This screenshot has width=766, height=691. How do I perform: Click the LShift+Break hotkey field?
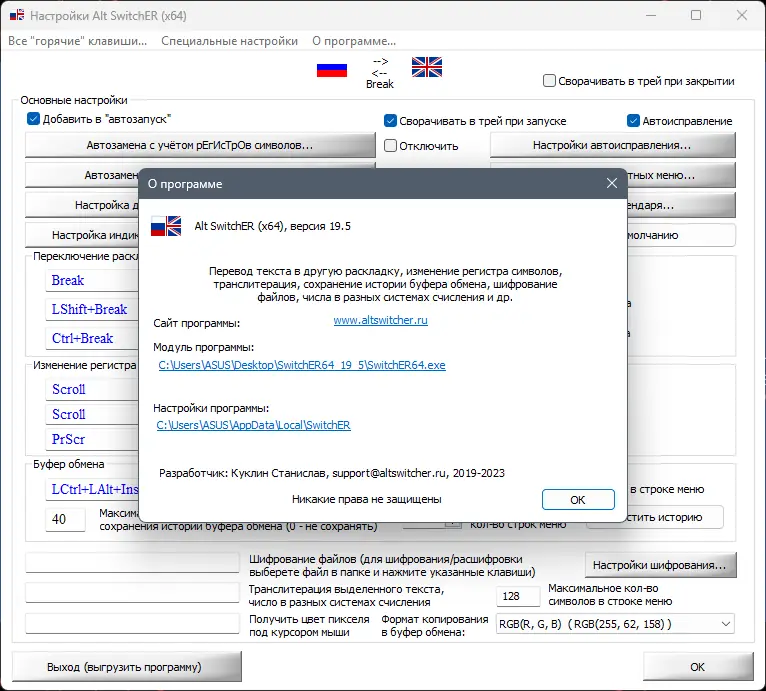click(92, 309)
